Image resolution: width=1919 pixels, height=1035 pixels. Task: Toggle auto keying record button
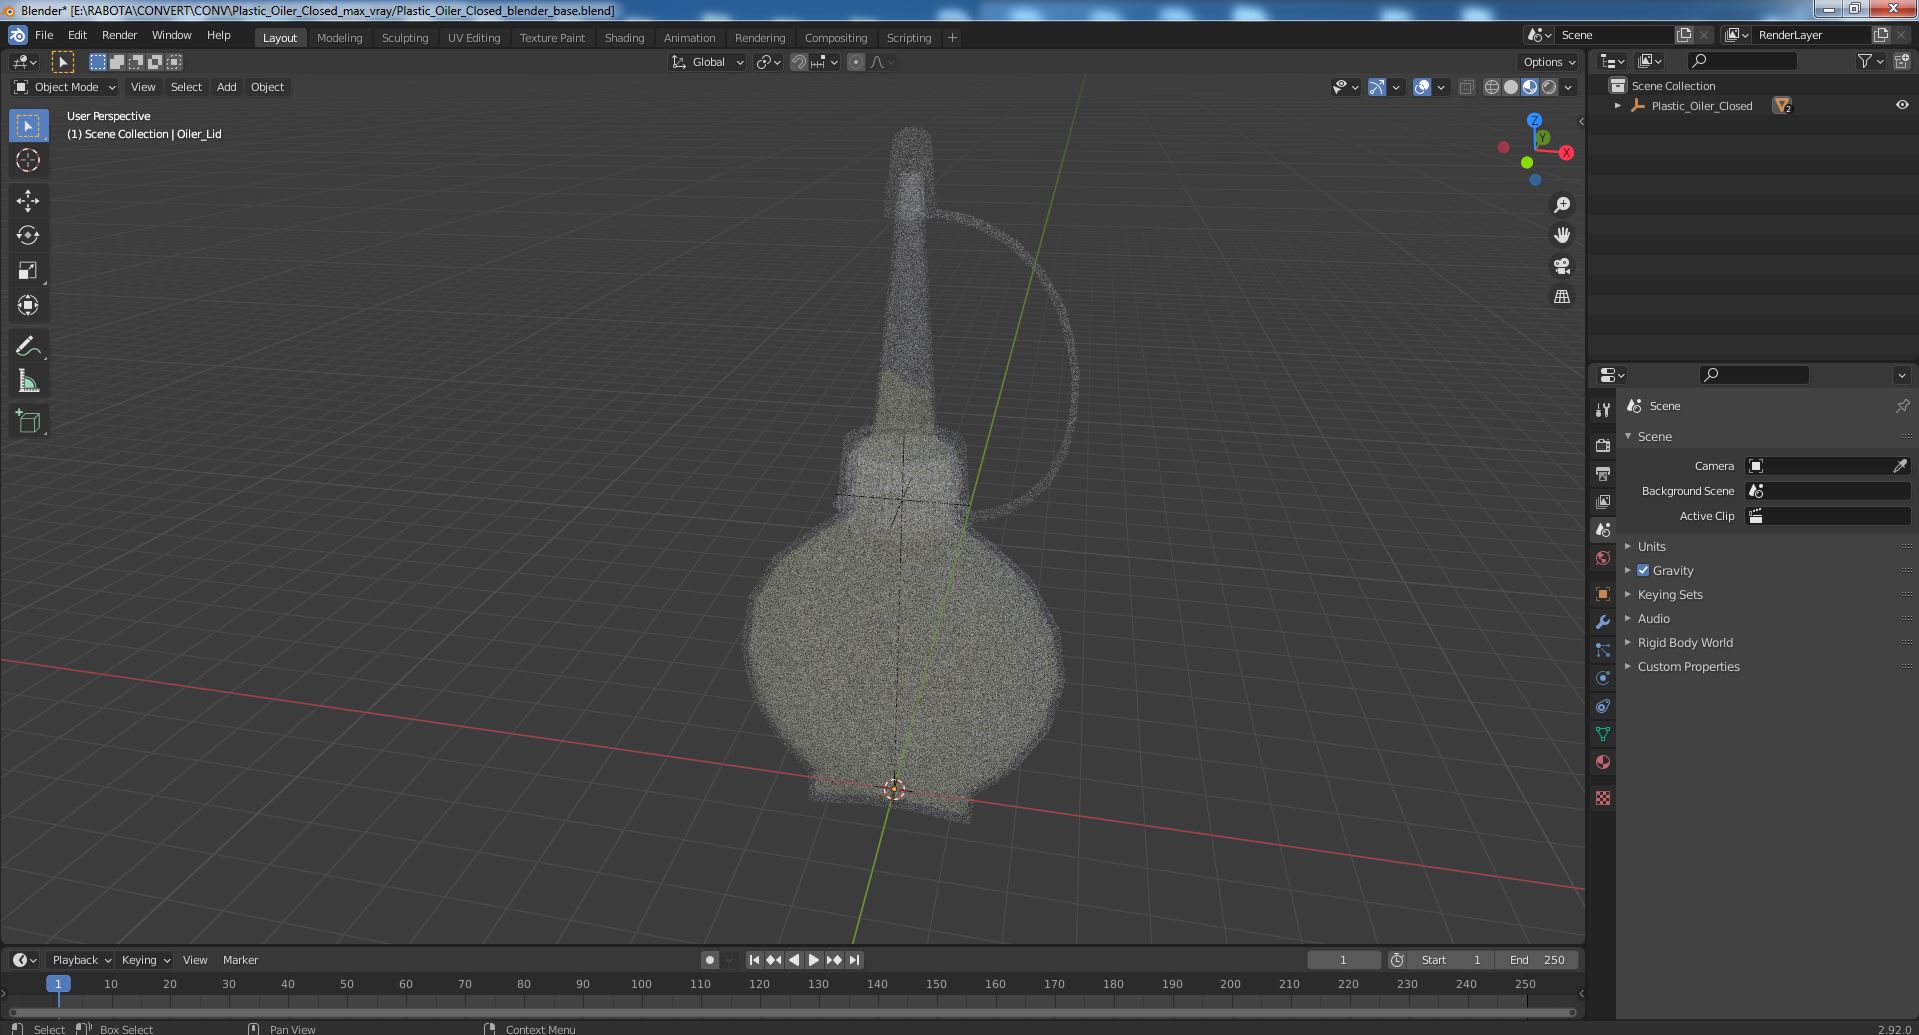tap(710, 960)
